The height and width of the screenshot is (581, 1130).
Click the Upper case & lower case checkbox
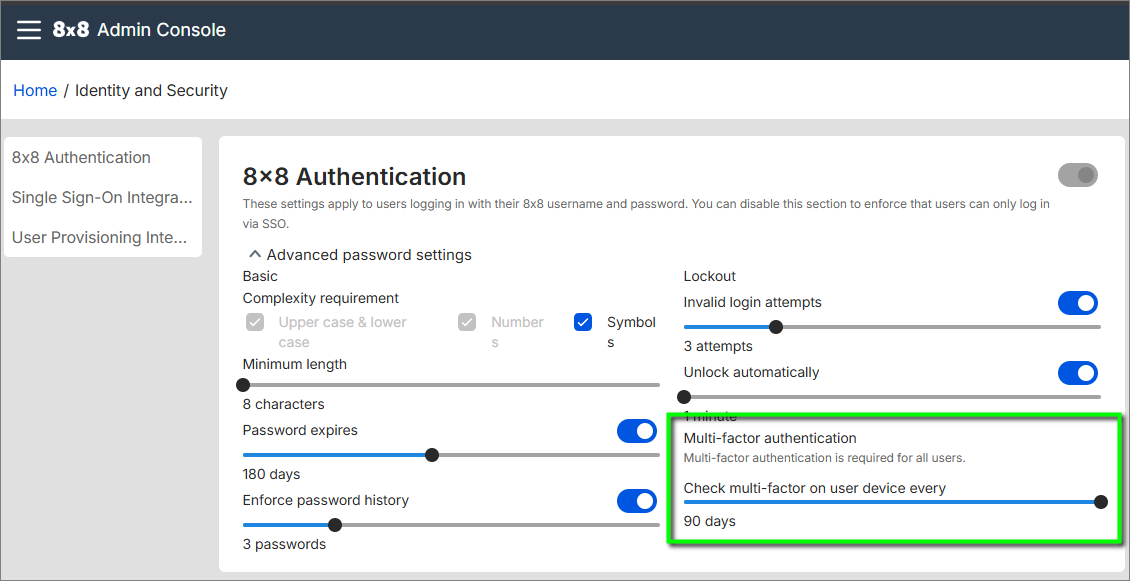(255, 322)
